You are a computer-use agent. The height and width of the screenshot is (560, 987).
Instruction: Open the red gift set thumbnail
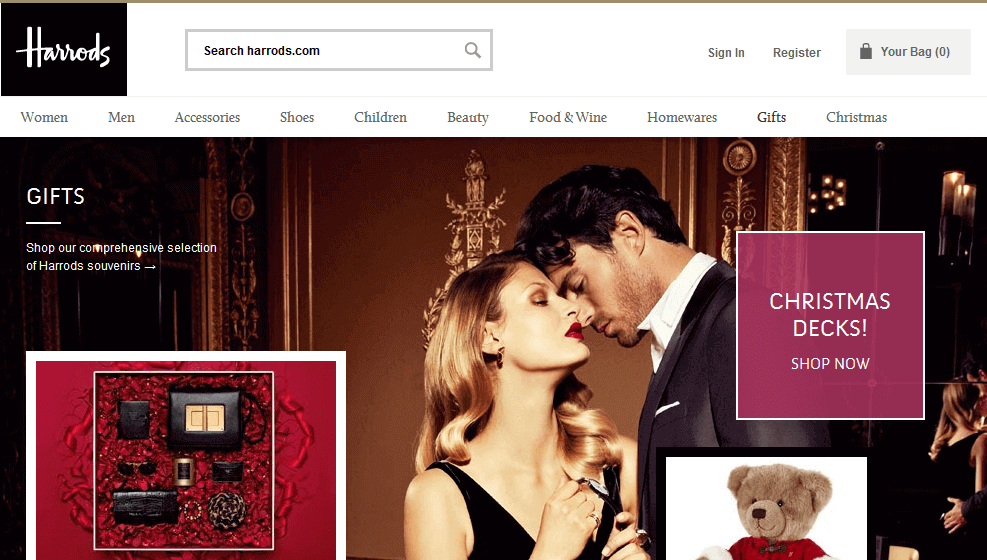(186, 457)
